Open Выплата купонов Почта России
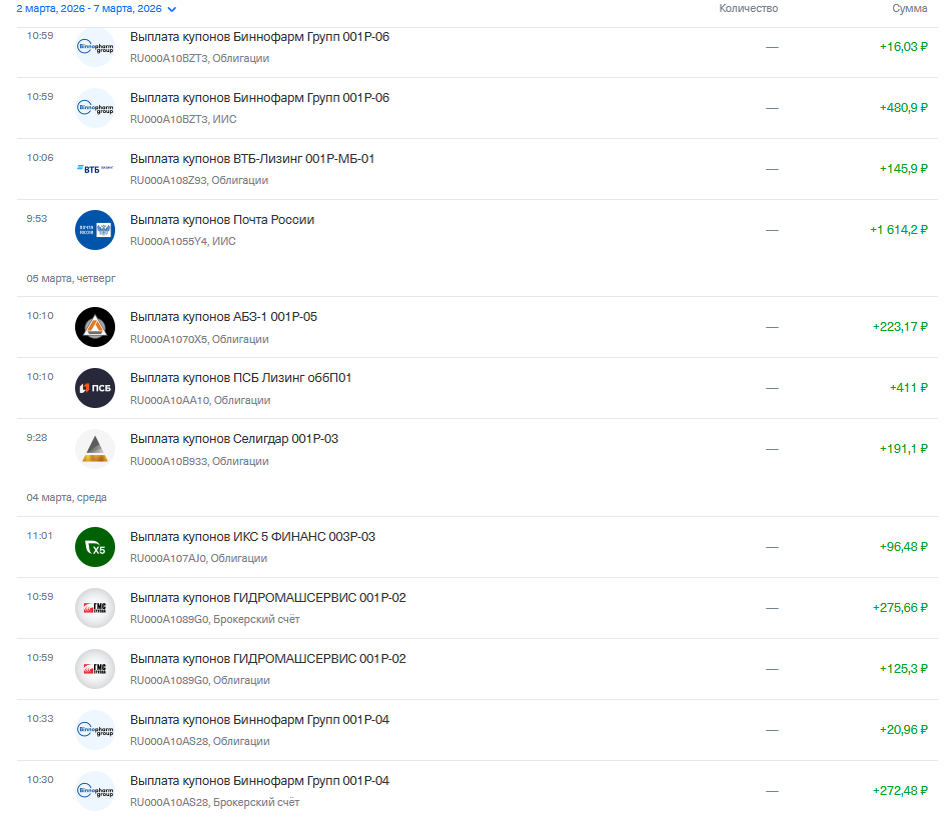The image size is (951, 835). [x=477, y=230]
